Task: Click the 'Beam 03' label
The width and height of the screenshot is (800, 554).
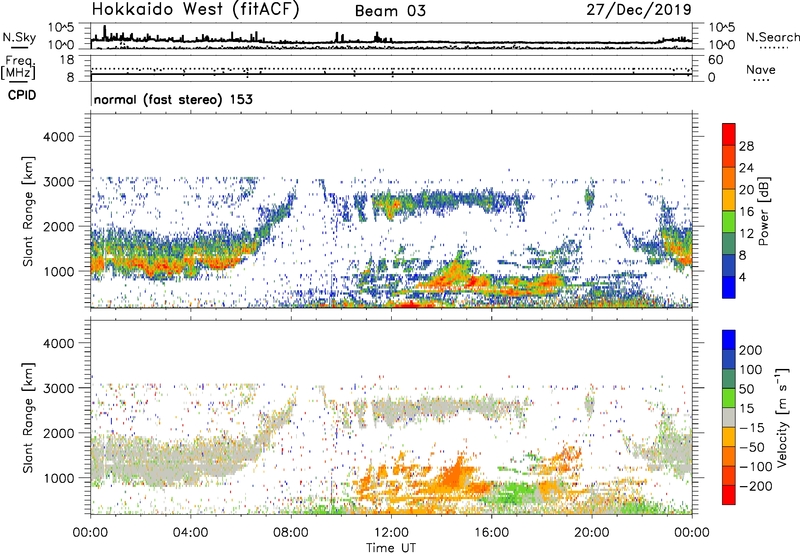Action: 390,11
